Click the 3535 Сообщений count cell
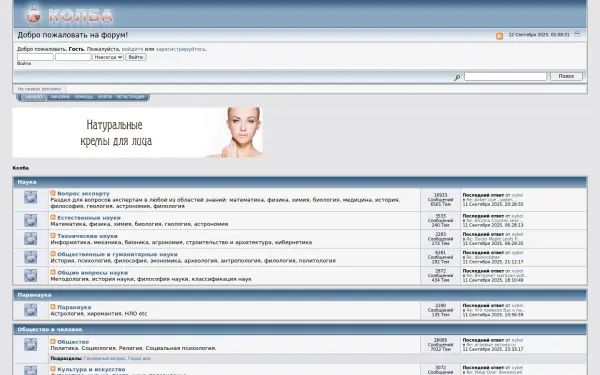Image resolution: width=600 pixels, height=375 pixels. click(440, 221)
